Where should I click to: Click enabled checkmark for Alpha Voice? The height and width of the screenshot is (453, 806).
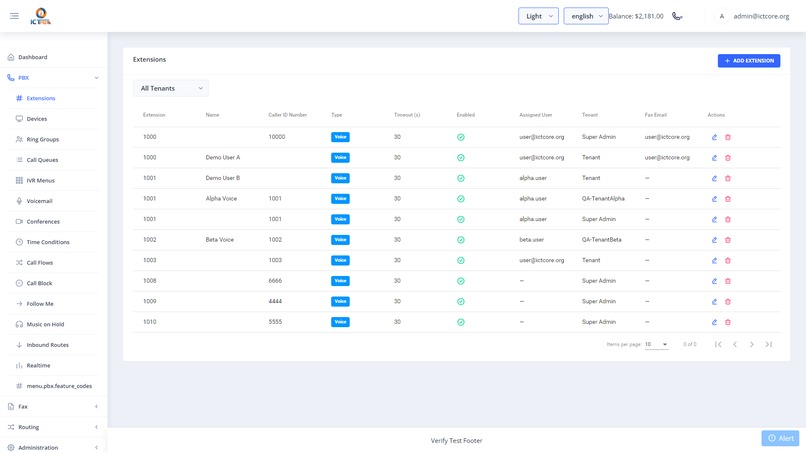(x=461, y=199)
